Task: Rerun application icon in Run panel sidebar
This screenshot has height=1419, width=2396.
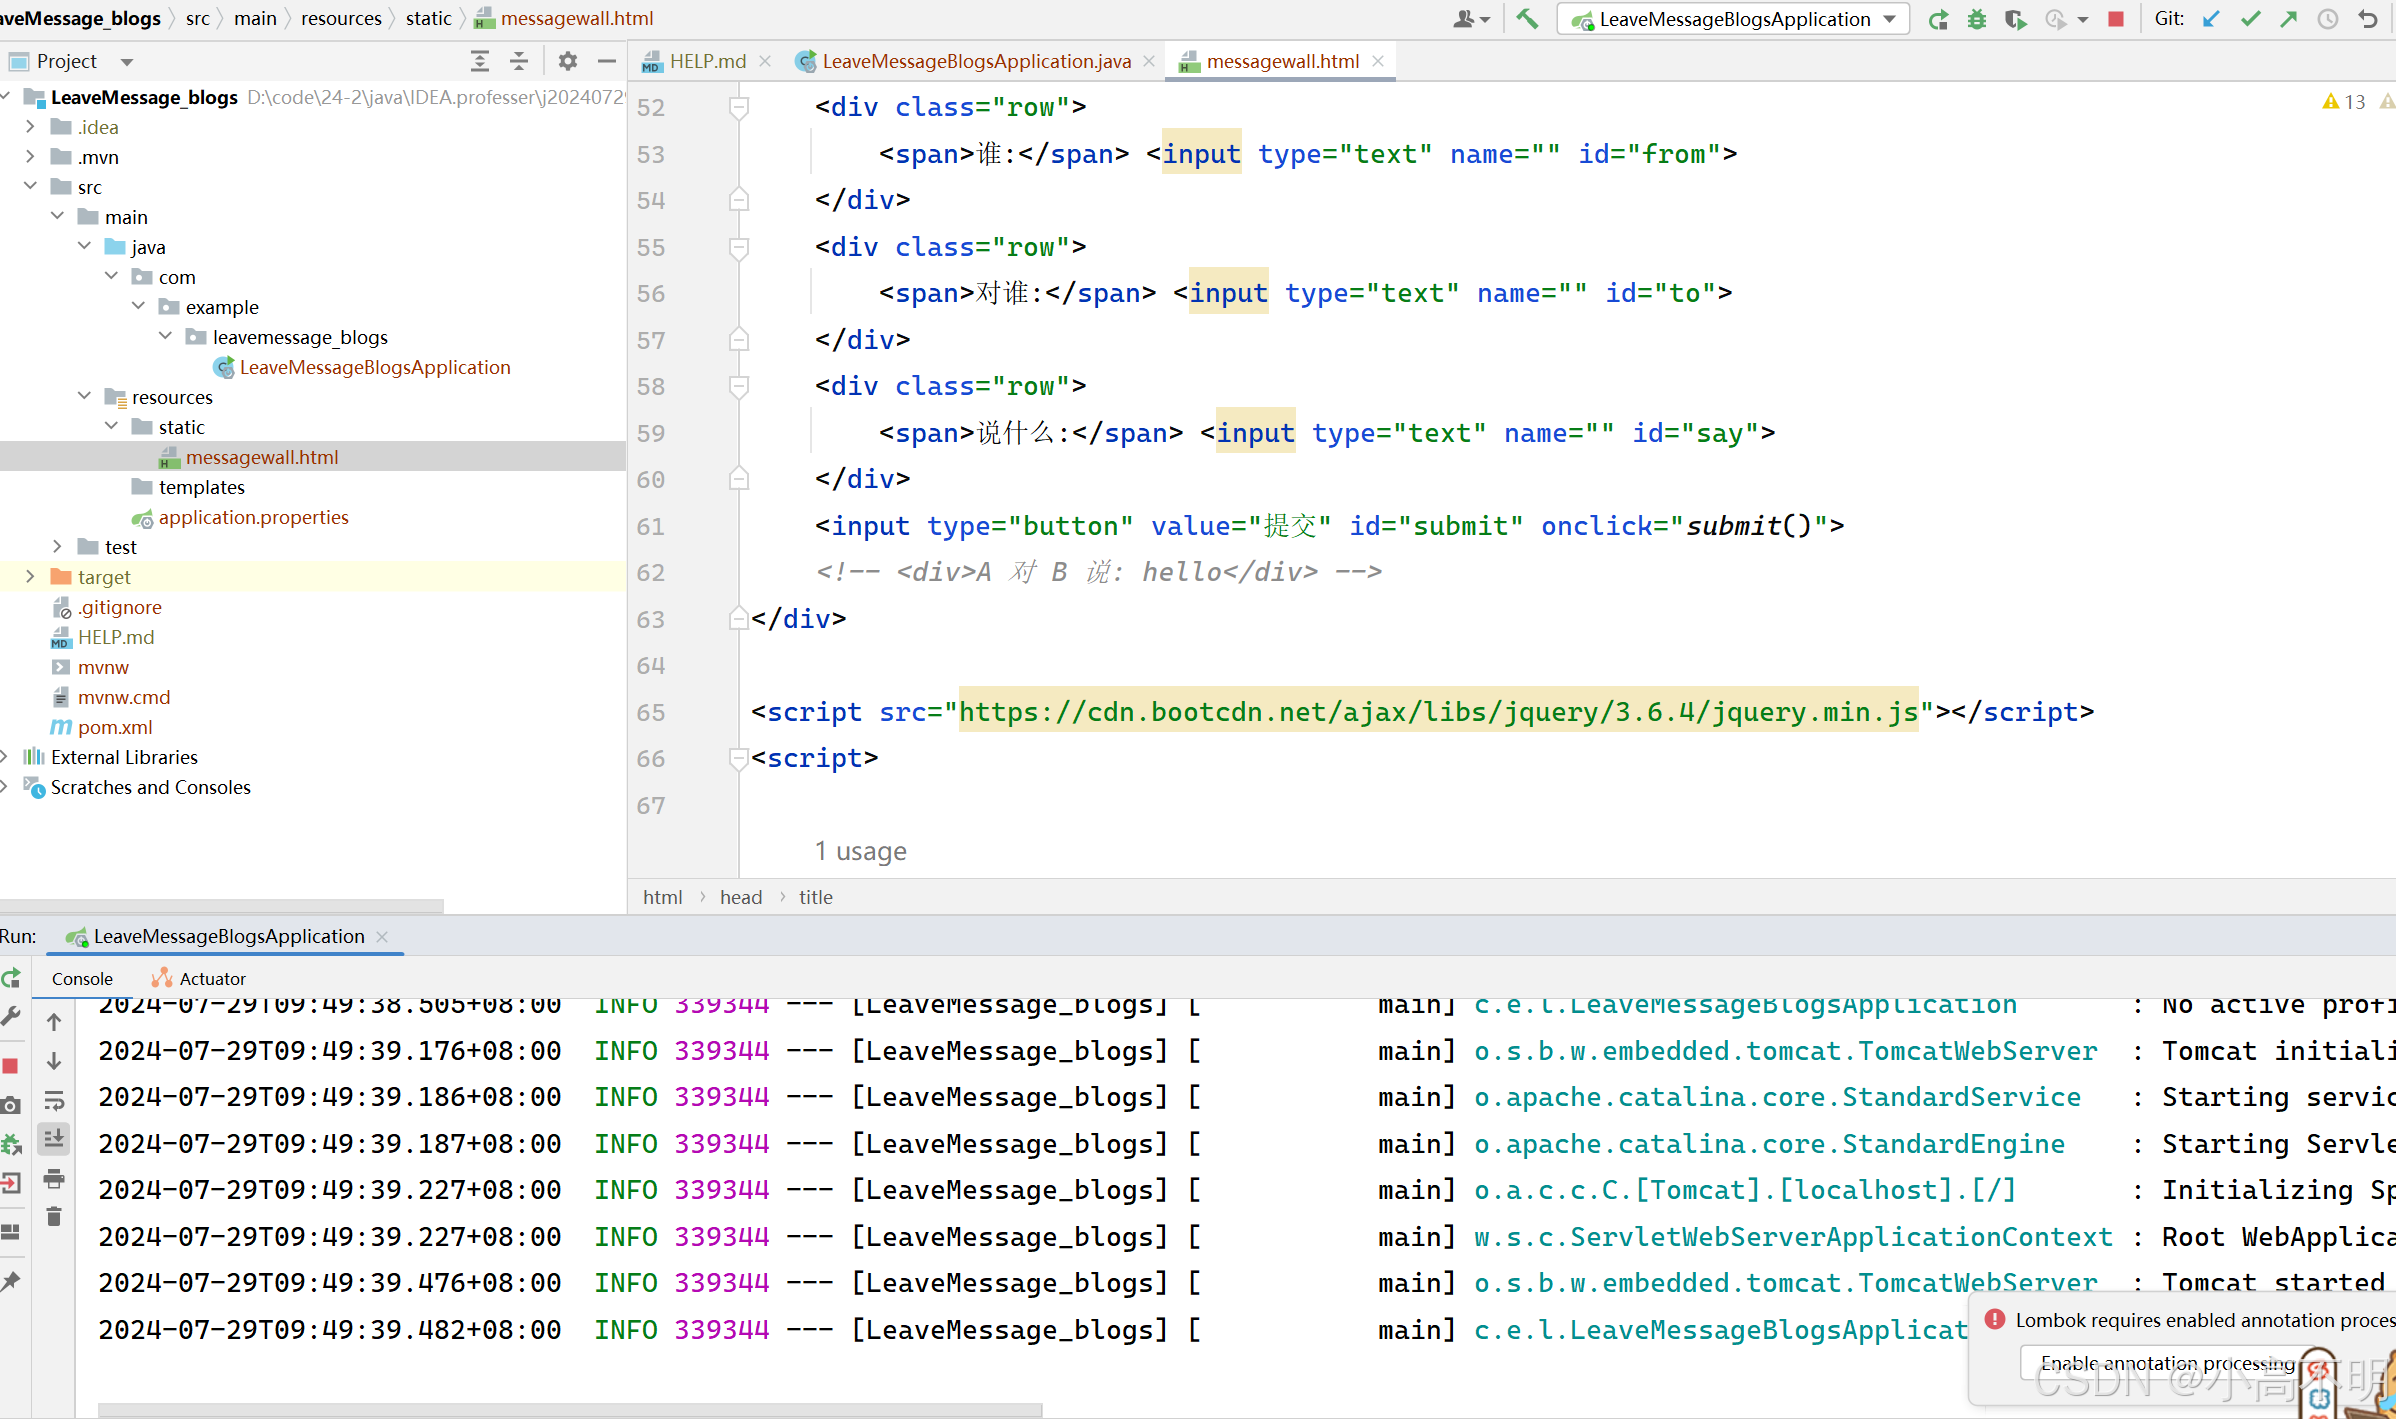Action: pyautogui.click(x=11, y=978)
